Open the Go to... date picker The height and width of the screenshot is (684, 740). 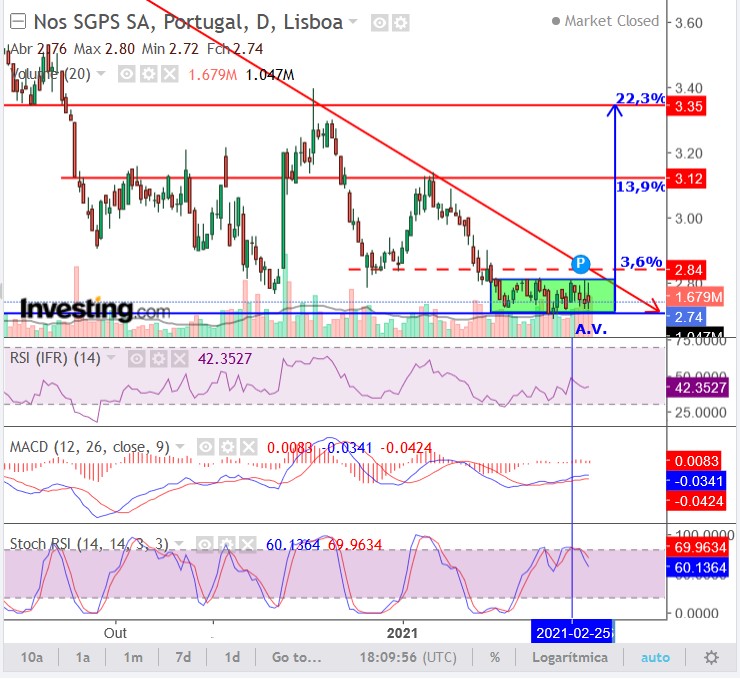(296, 657)
